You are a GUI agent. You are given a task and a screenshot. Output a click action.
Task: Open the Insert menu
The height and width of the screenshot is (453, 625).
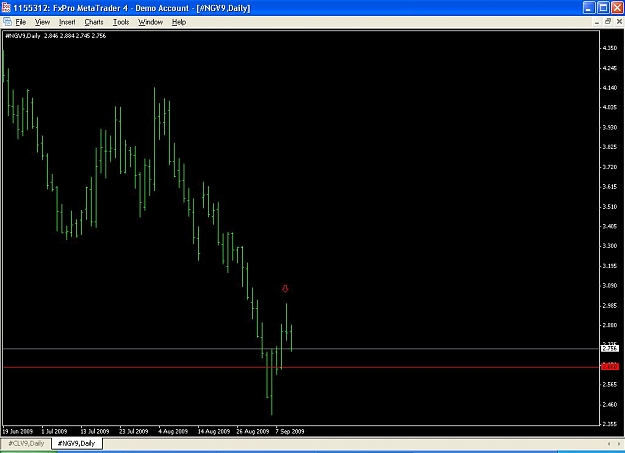point(67,22)
